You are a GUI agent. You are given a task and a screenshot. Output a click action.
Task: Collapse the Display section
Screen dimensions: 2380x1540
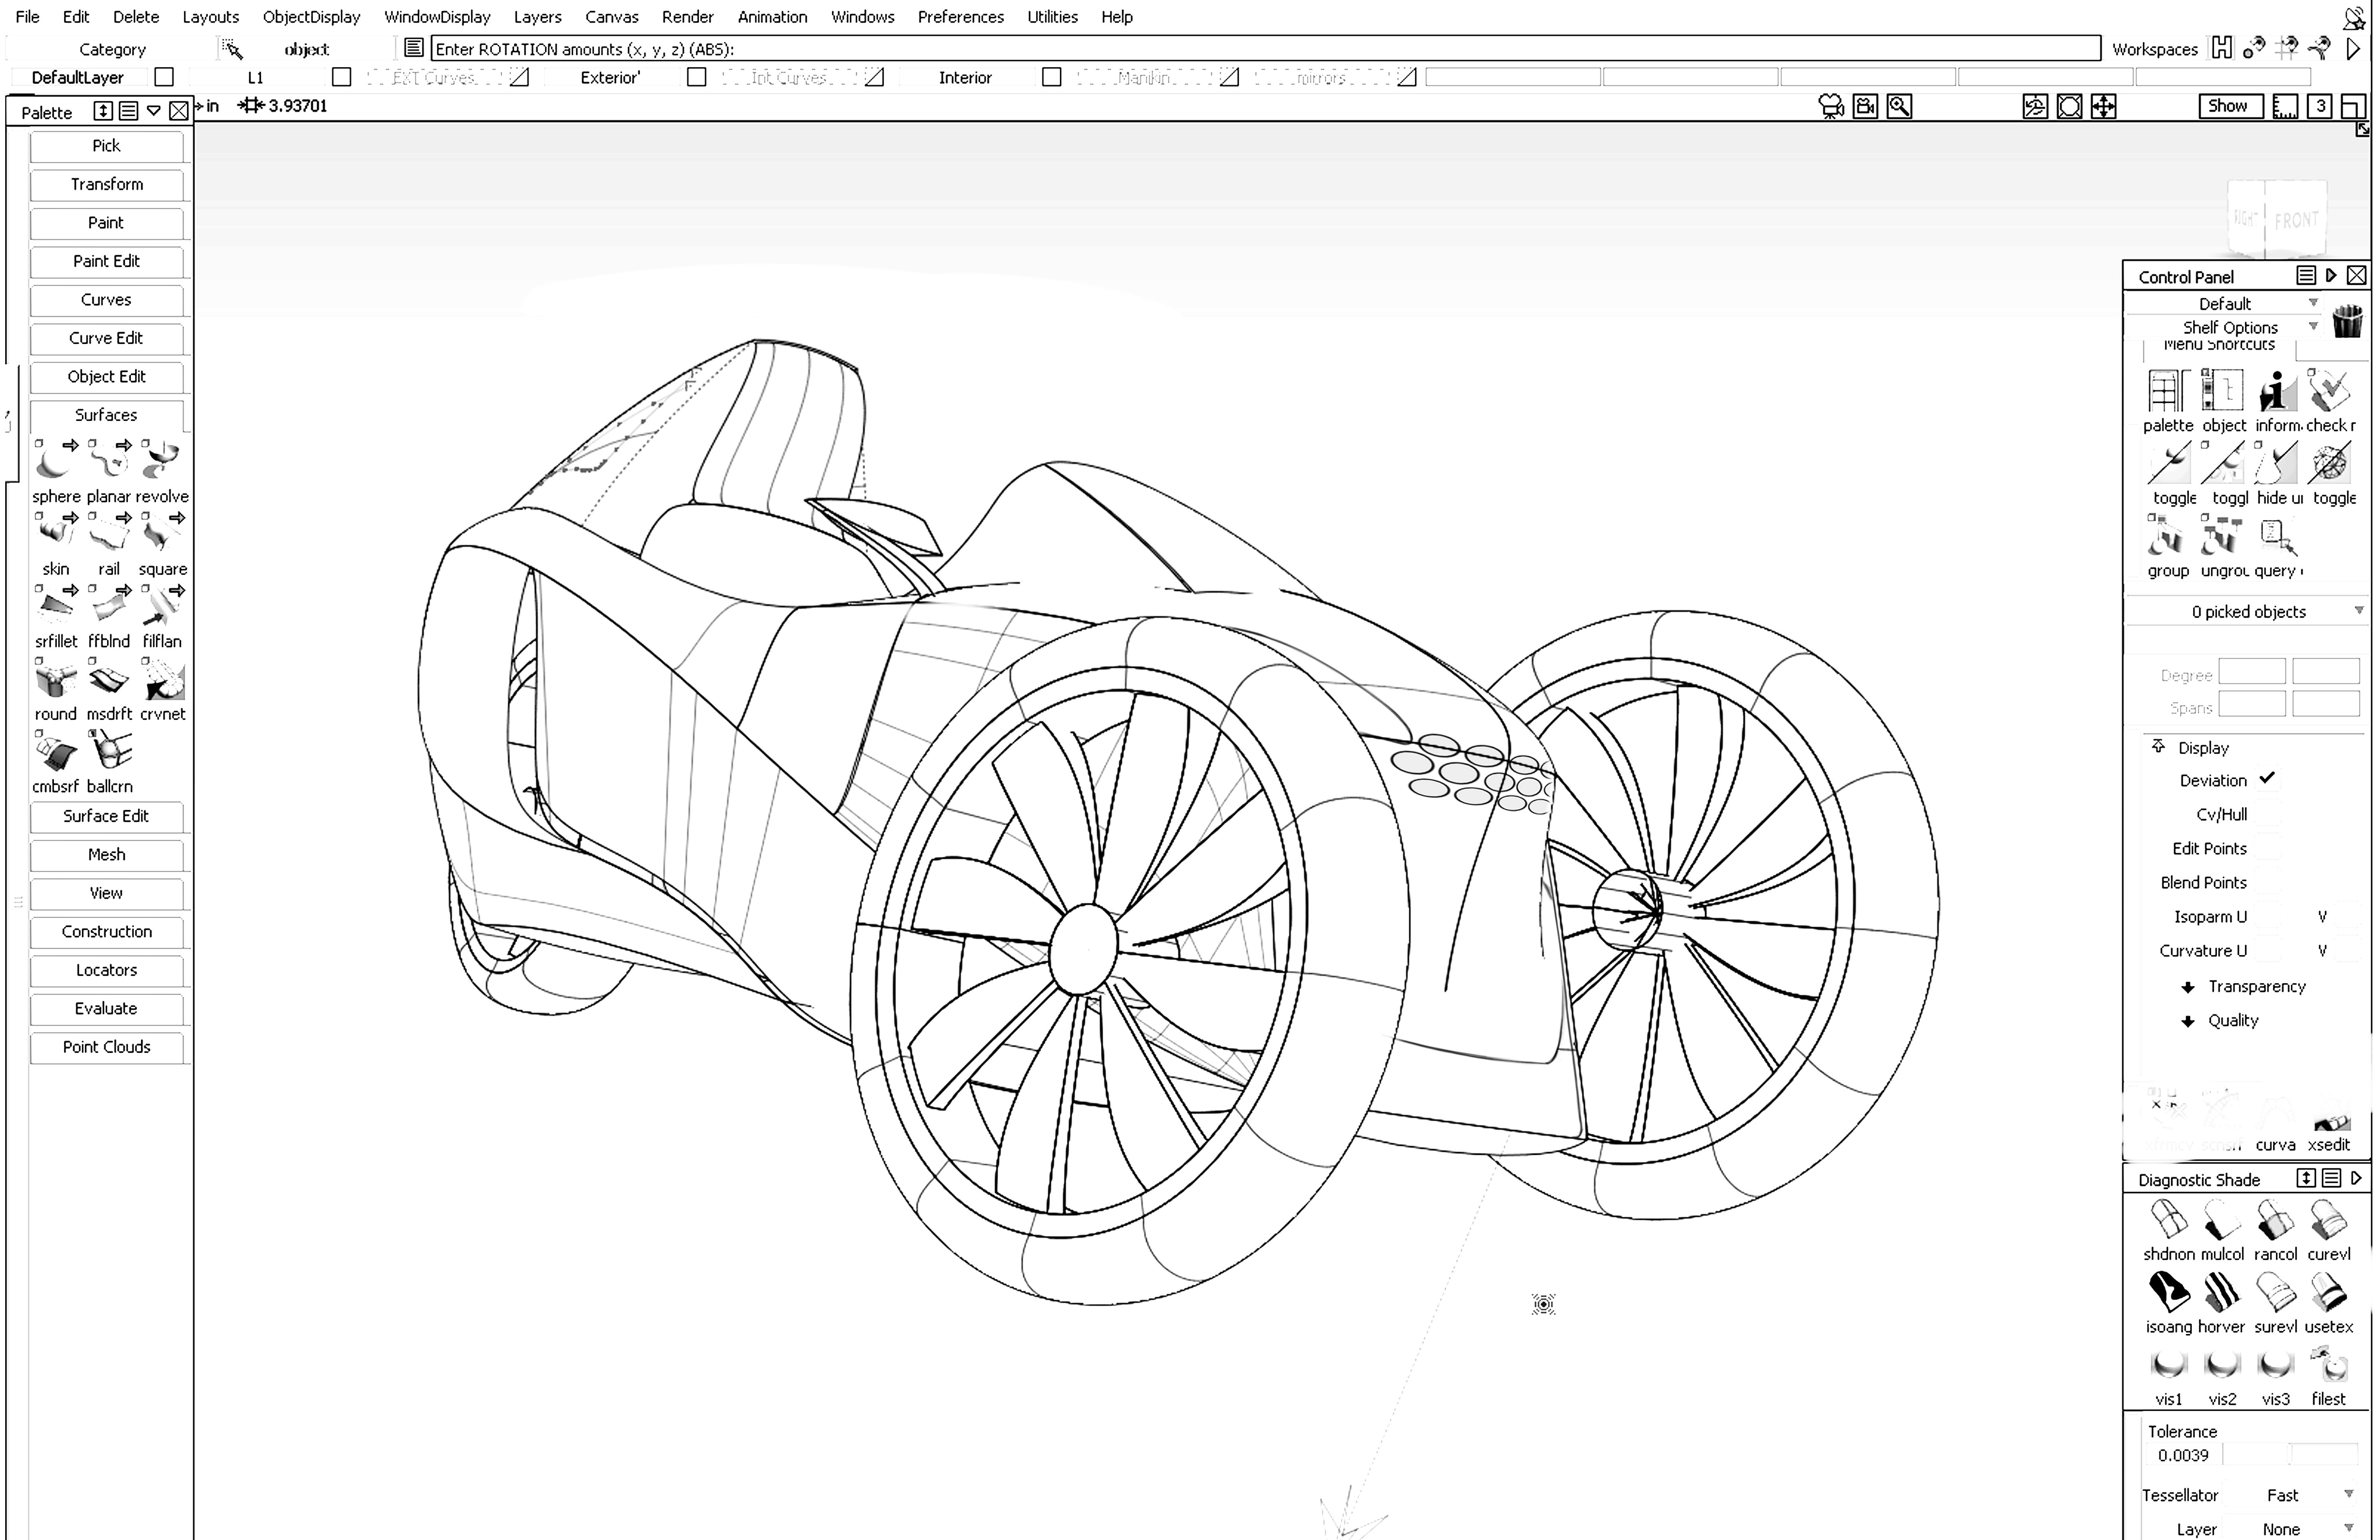click(x=2158, y=746)
